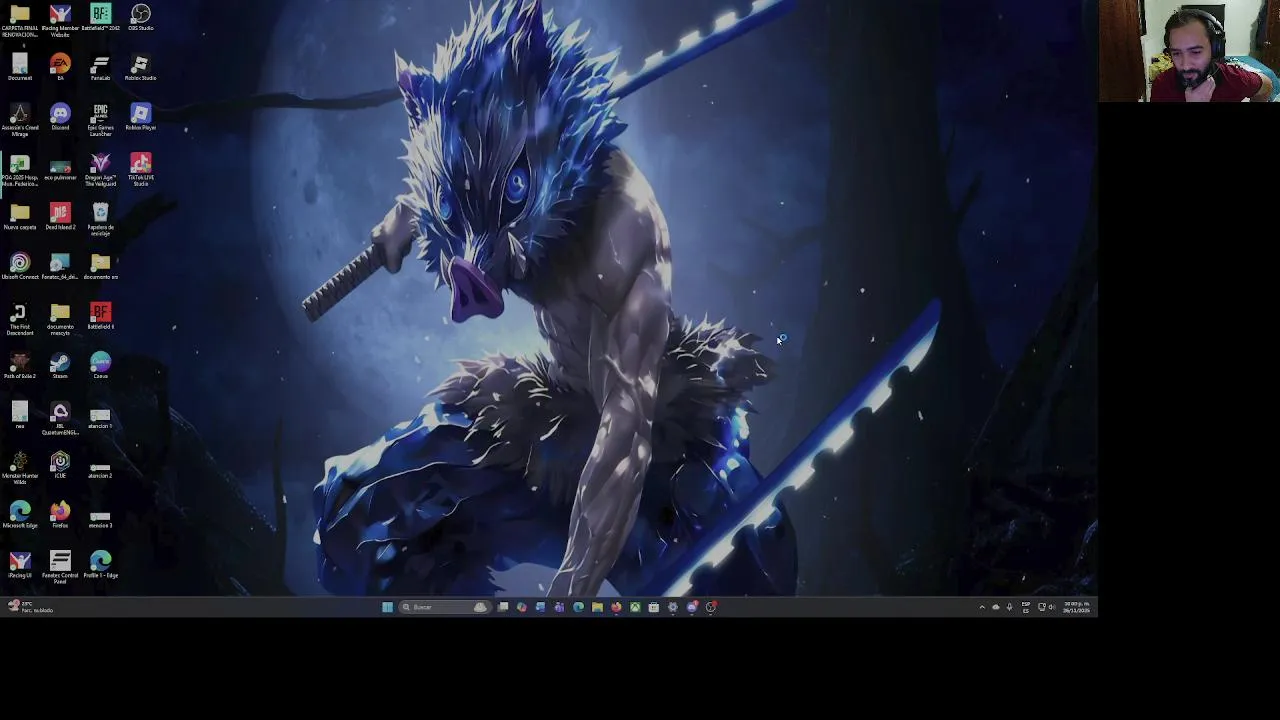Open Firefox from the taskbar

616,607
